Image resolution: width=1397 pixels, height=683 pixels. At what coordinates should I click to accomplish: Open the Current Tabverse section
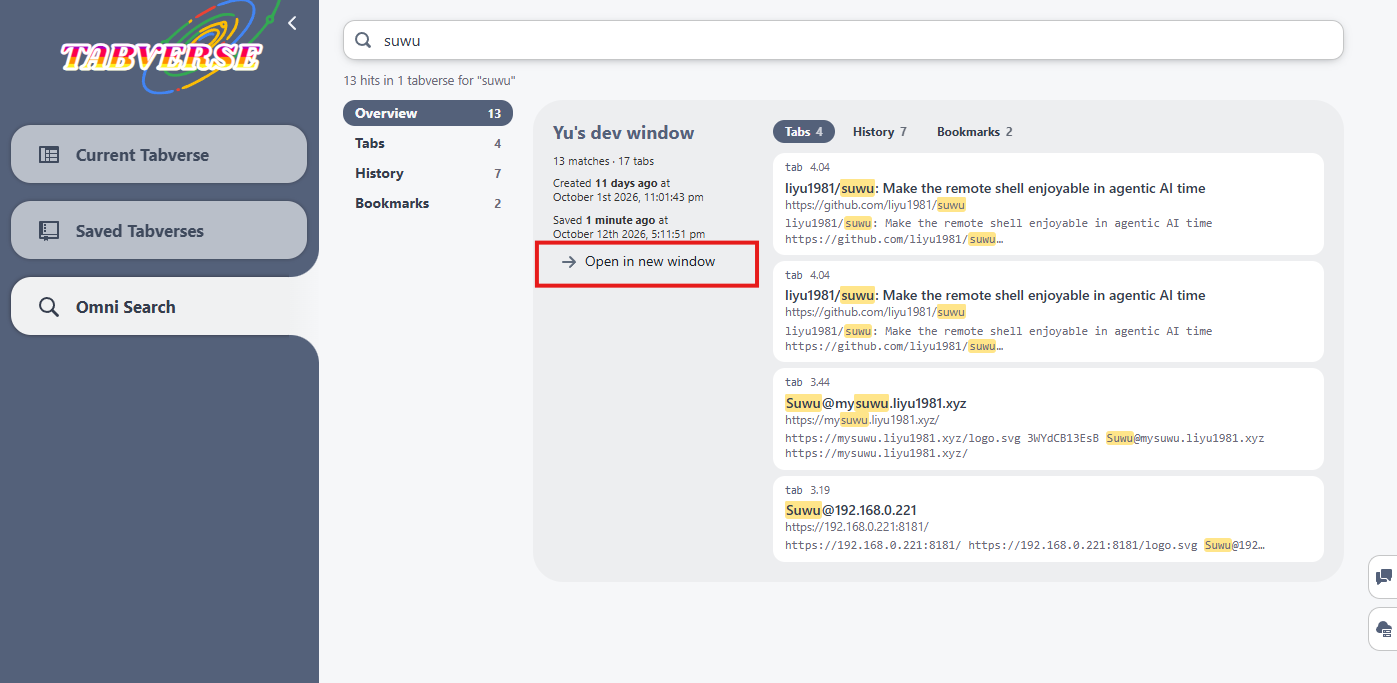point(159,155)
